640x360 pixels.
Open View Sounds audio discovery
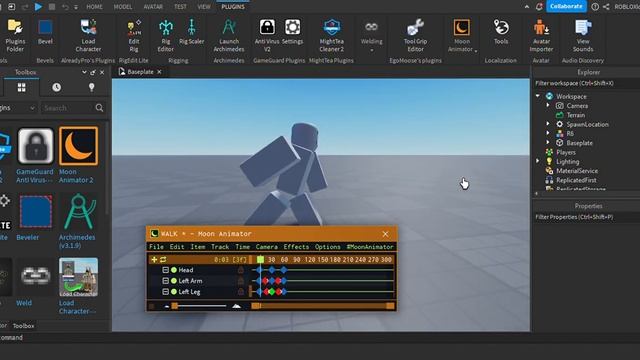(x=583, y=35)
